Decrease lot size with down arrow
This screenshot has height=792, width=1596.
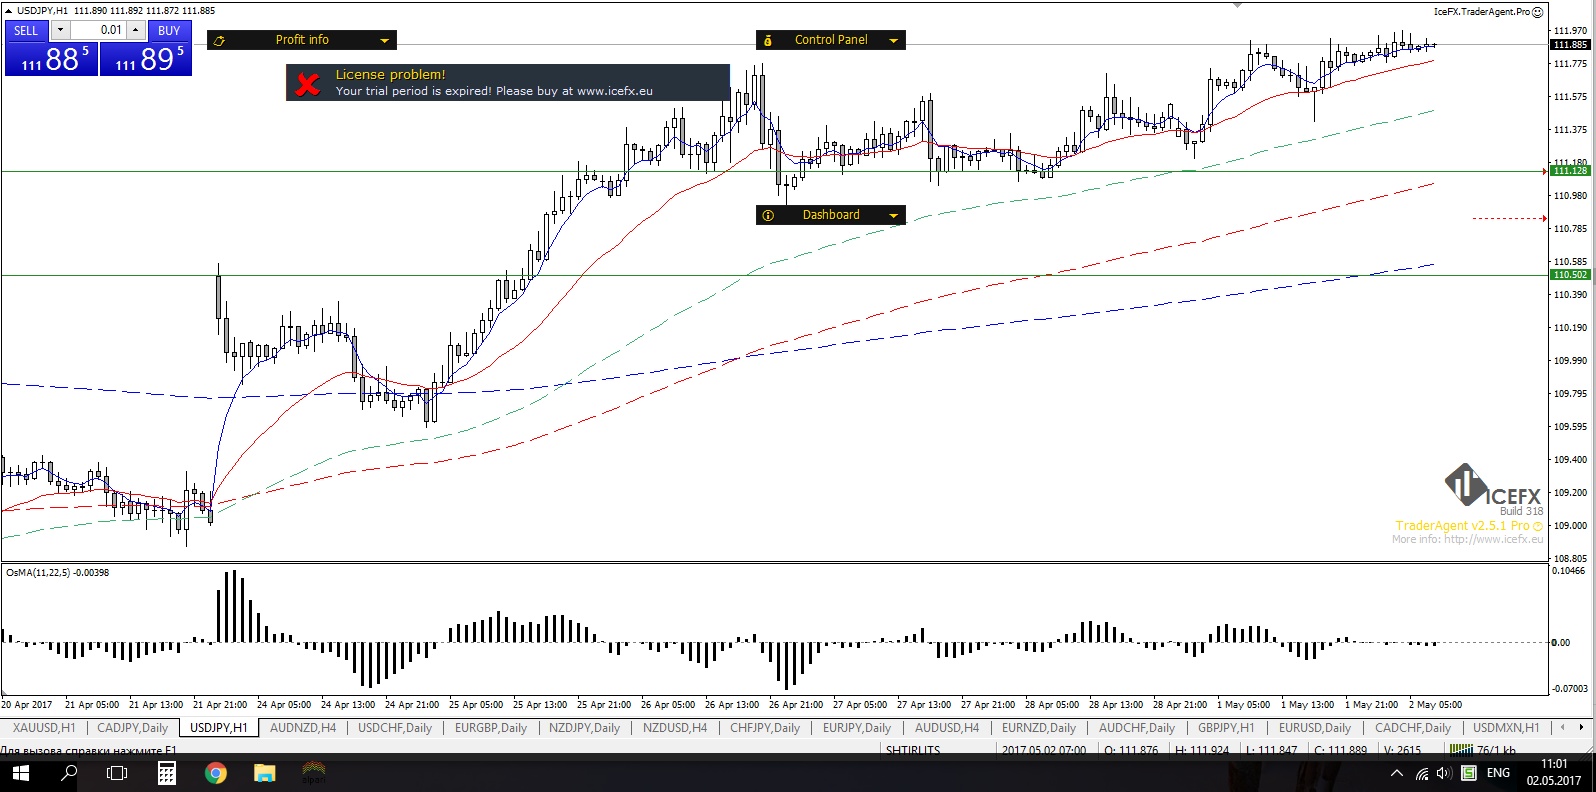pyautogui.click(x=60, y=30)
